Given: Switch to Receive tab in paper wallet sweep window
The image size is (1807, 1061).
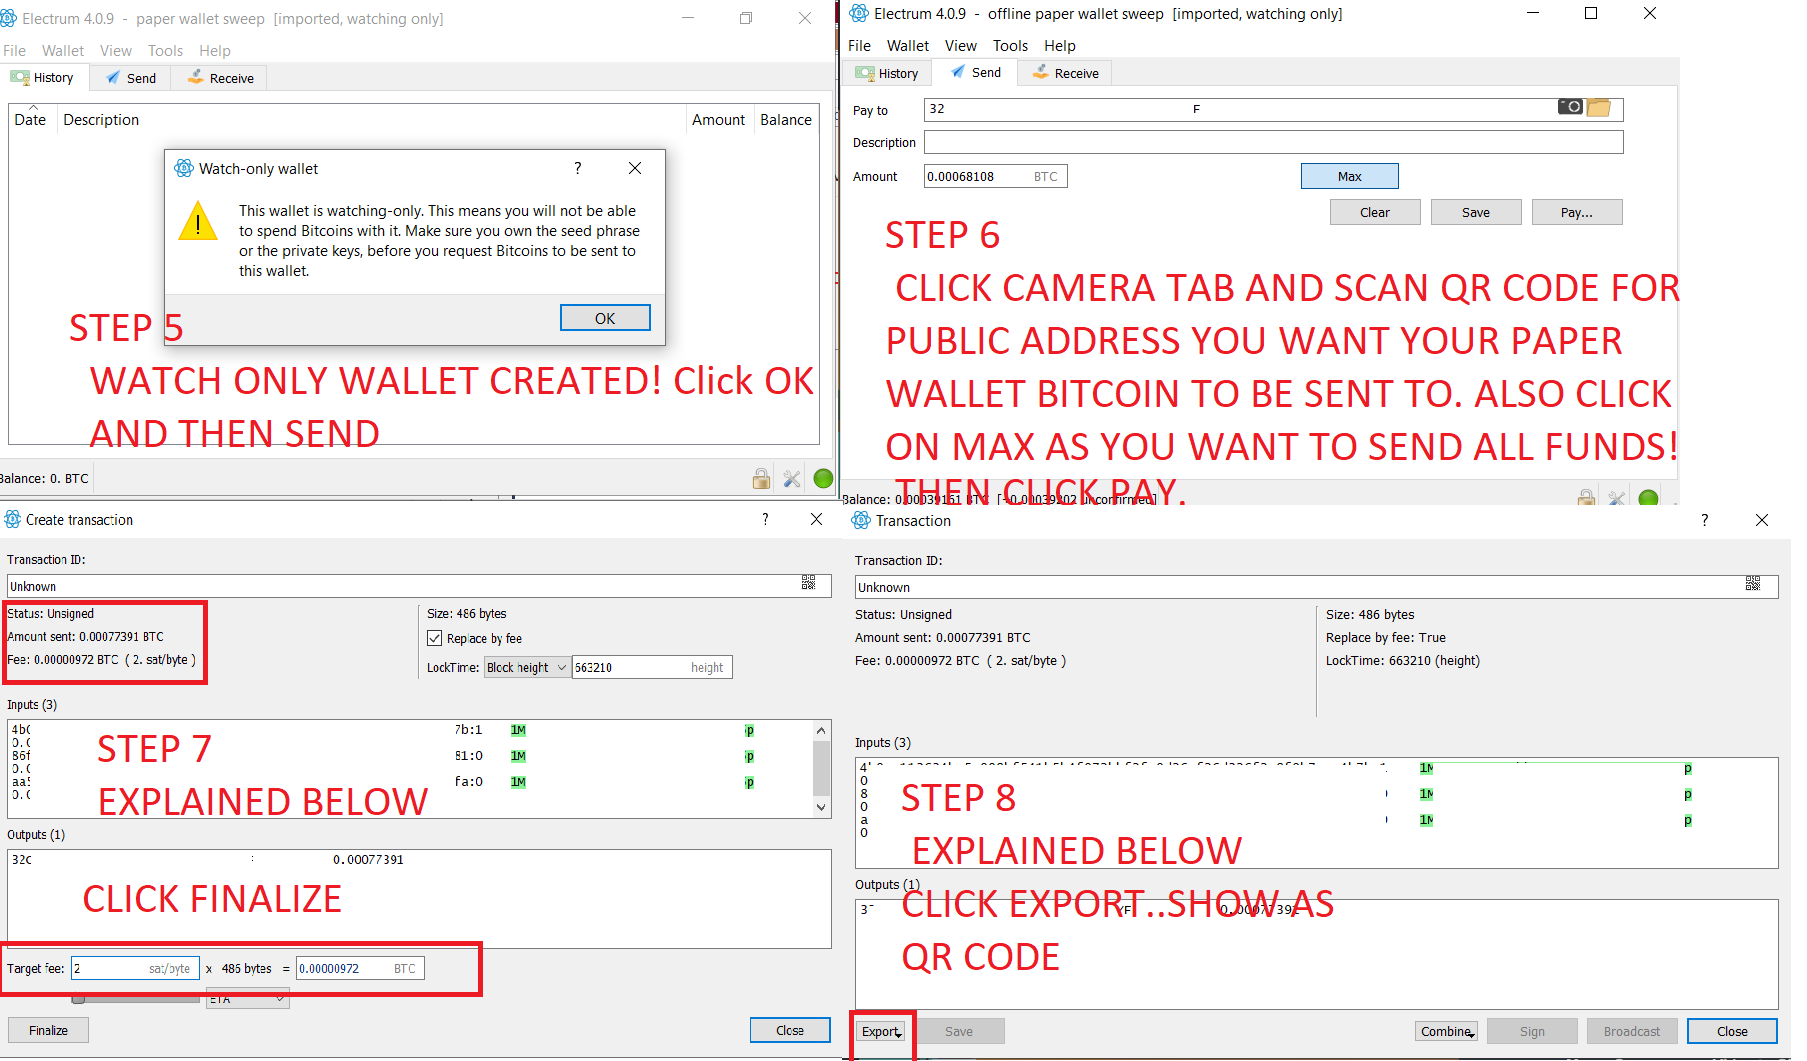Looking at the screenshot, I should pos(220,78).
